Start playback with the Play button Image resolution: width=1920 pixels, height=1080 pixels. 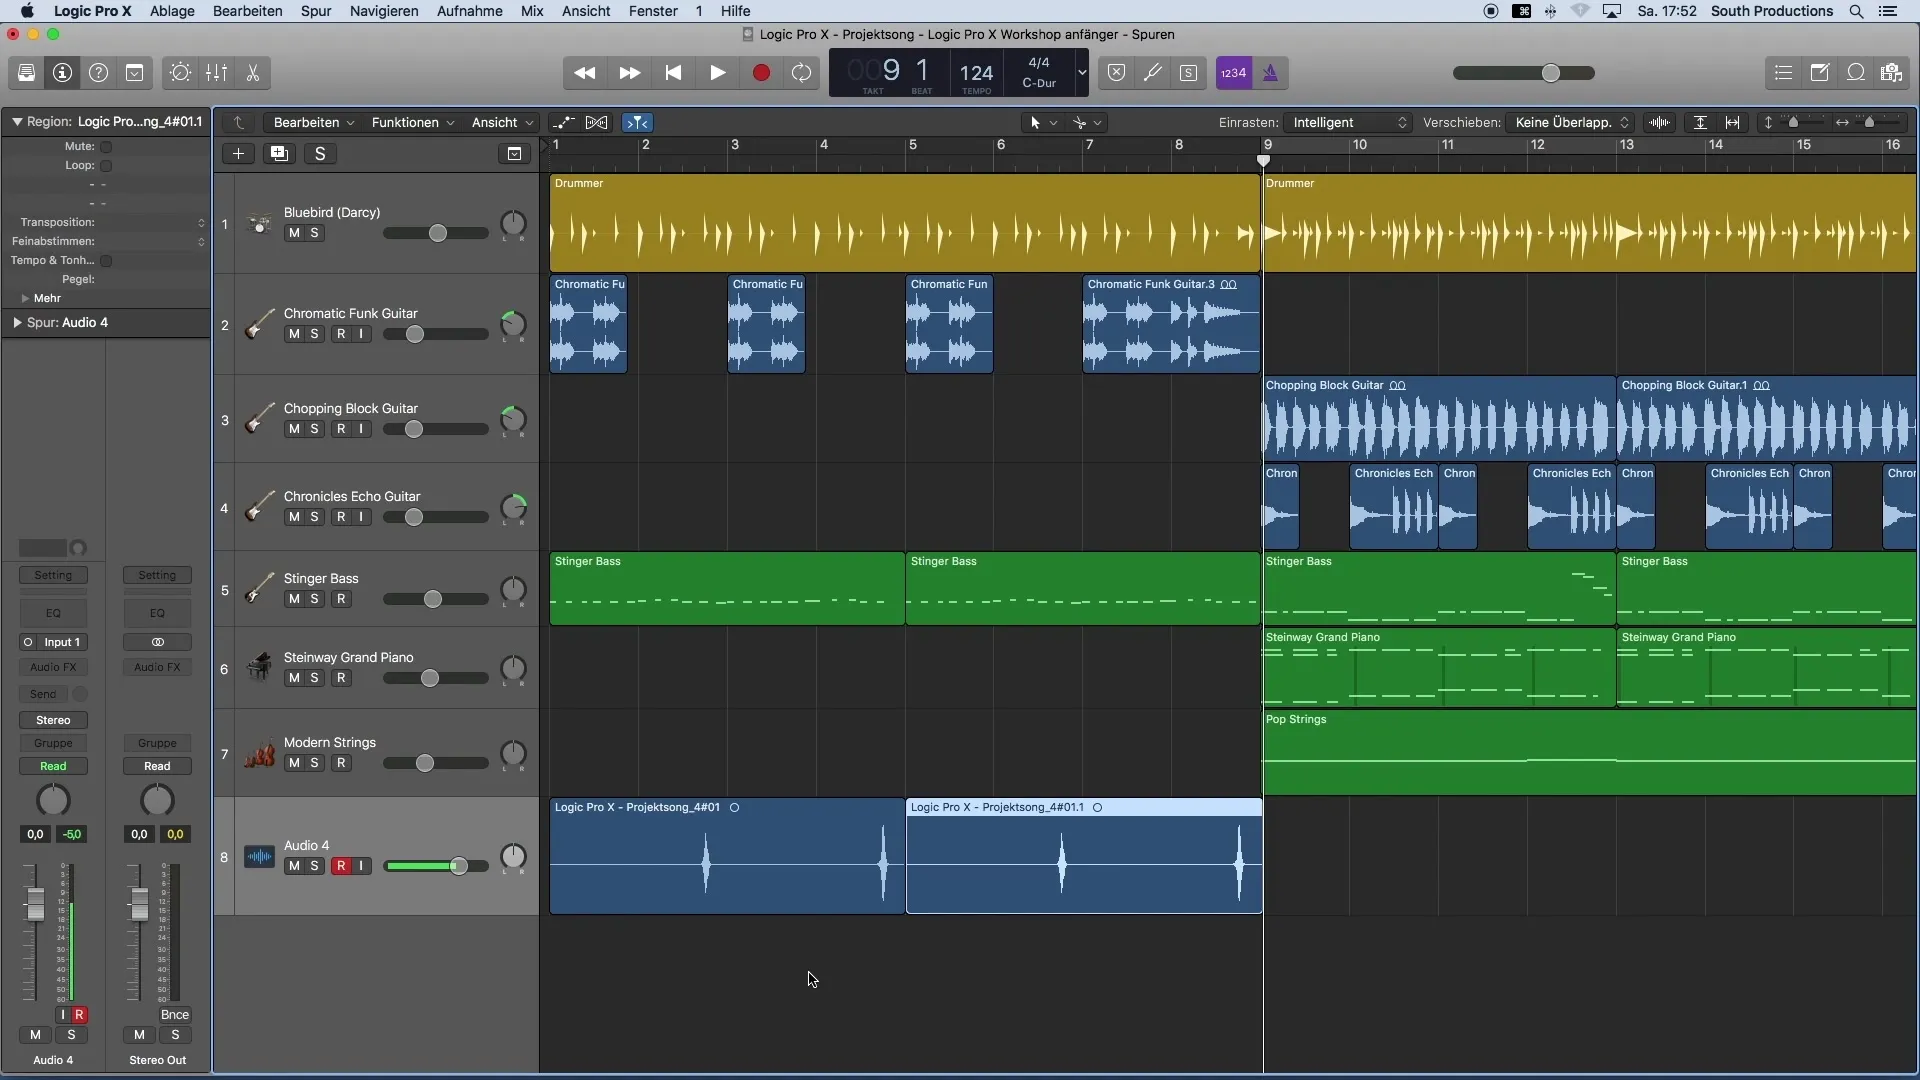tap(717, 73)
